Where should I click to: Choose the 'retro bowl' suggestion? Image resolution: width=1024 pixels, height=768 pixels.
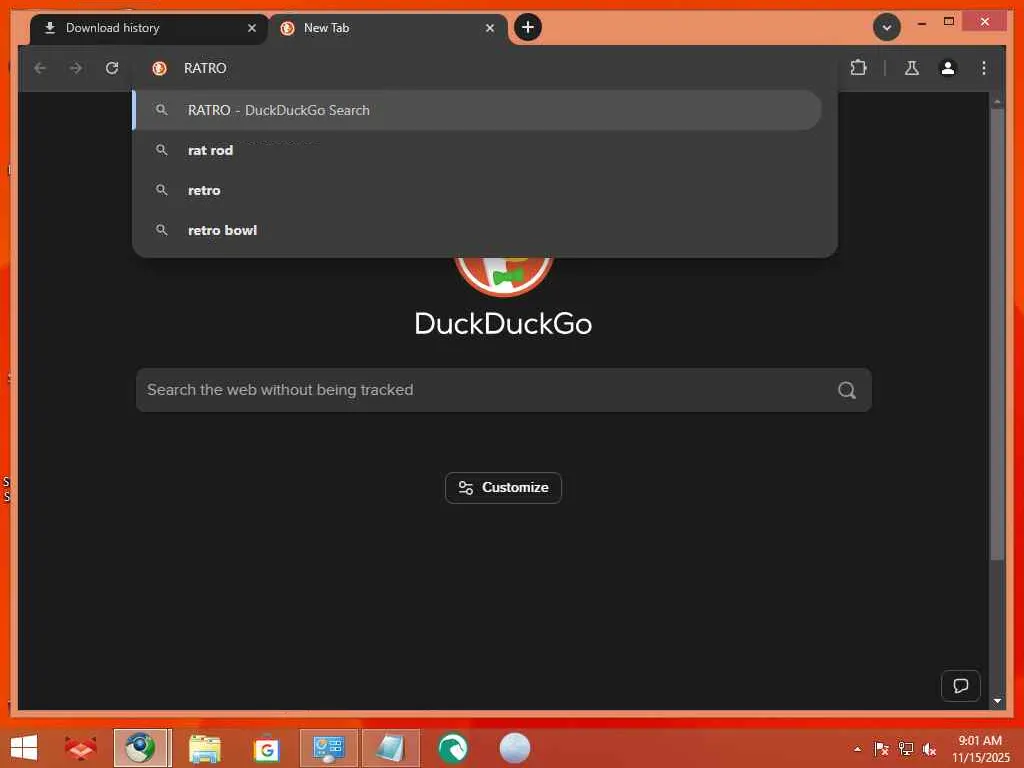477,230
